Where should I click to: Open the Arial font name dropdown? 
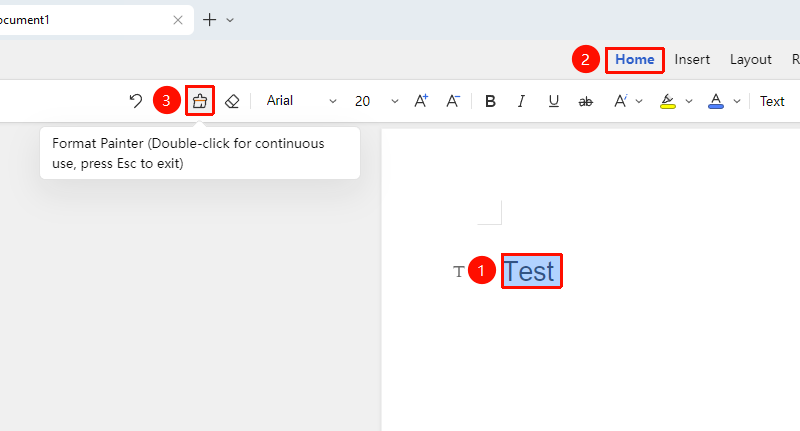pos(301,101)
